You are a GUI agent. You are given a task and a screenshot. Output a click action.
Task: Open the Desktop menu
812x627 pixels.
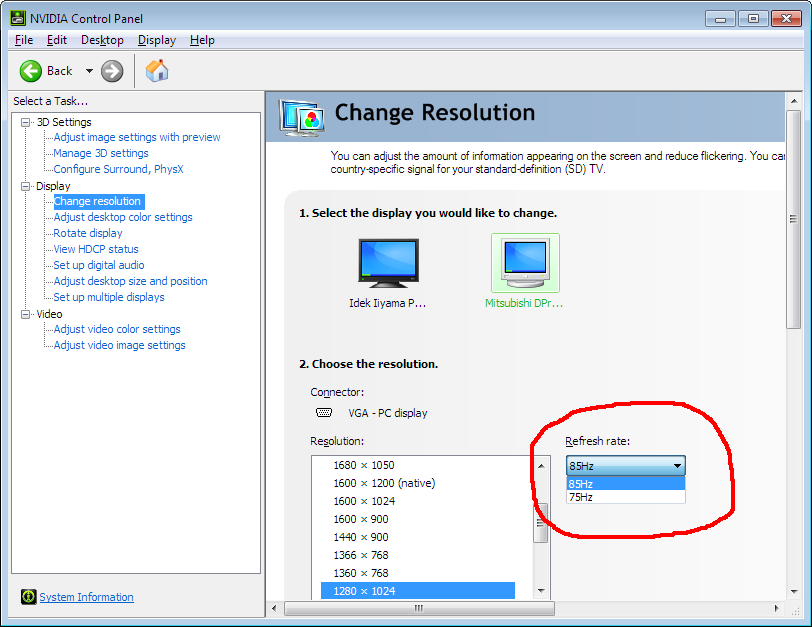coord(102,40)
